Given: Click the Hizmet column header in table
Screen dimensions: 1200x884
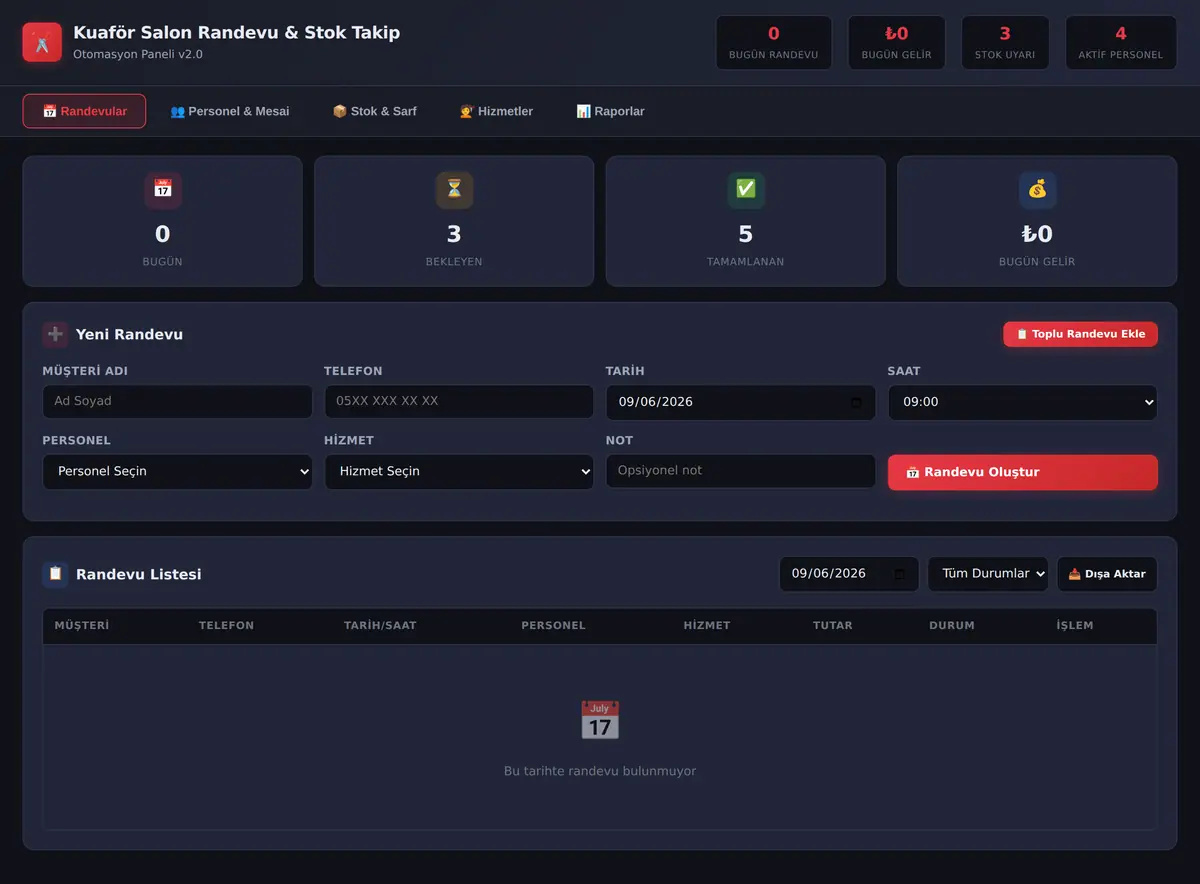Looking at the screenshot, I should [x=707, y=626].
